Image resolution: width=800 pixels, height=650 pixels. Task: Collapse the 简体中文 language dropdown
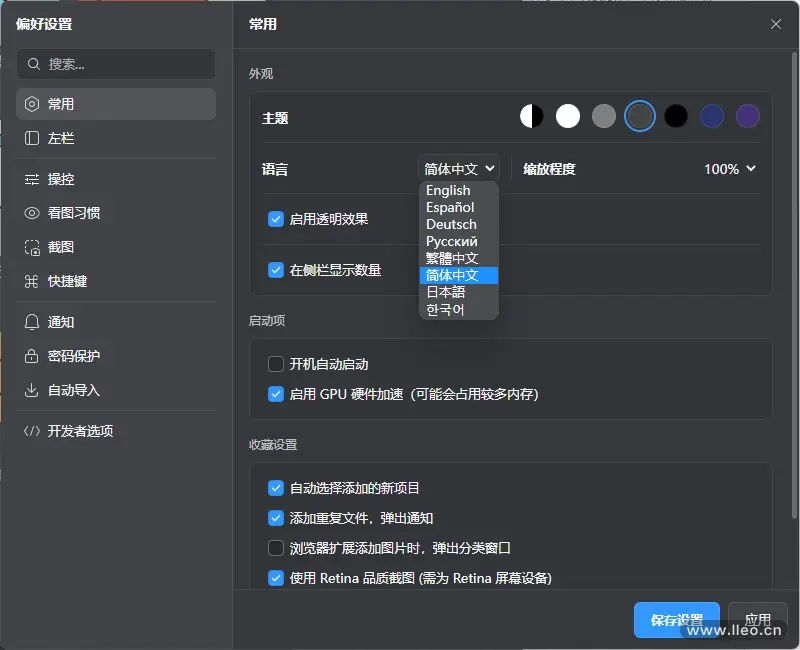[459, 170]
